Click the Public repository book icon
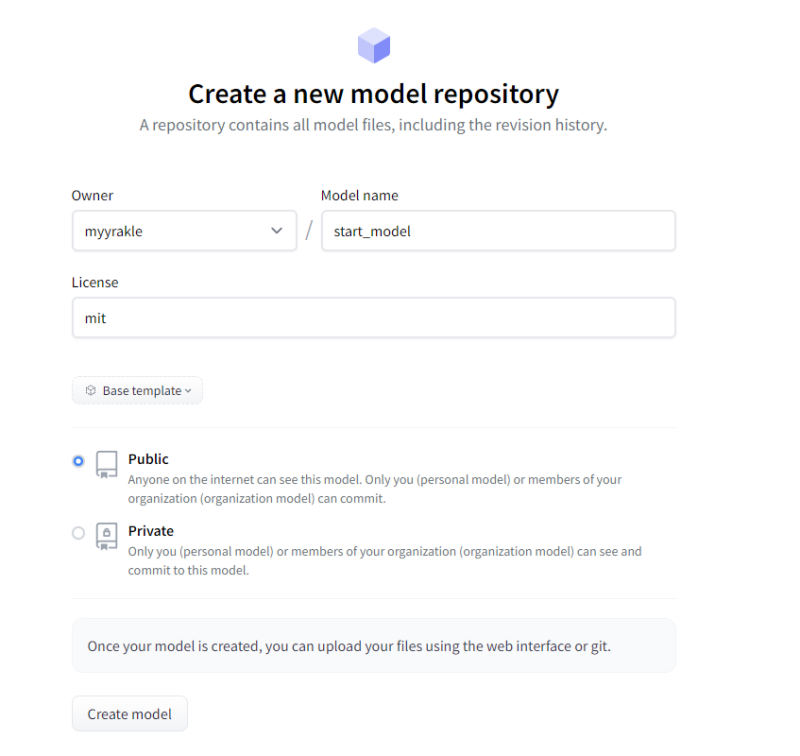 coord(106,463)
